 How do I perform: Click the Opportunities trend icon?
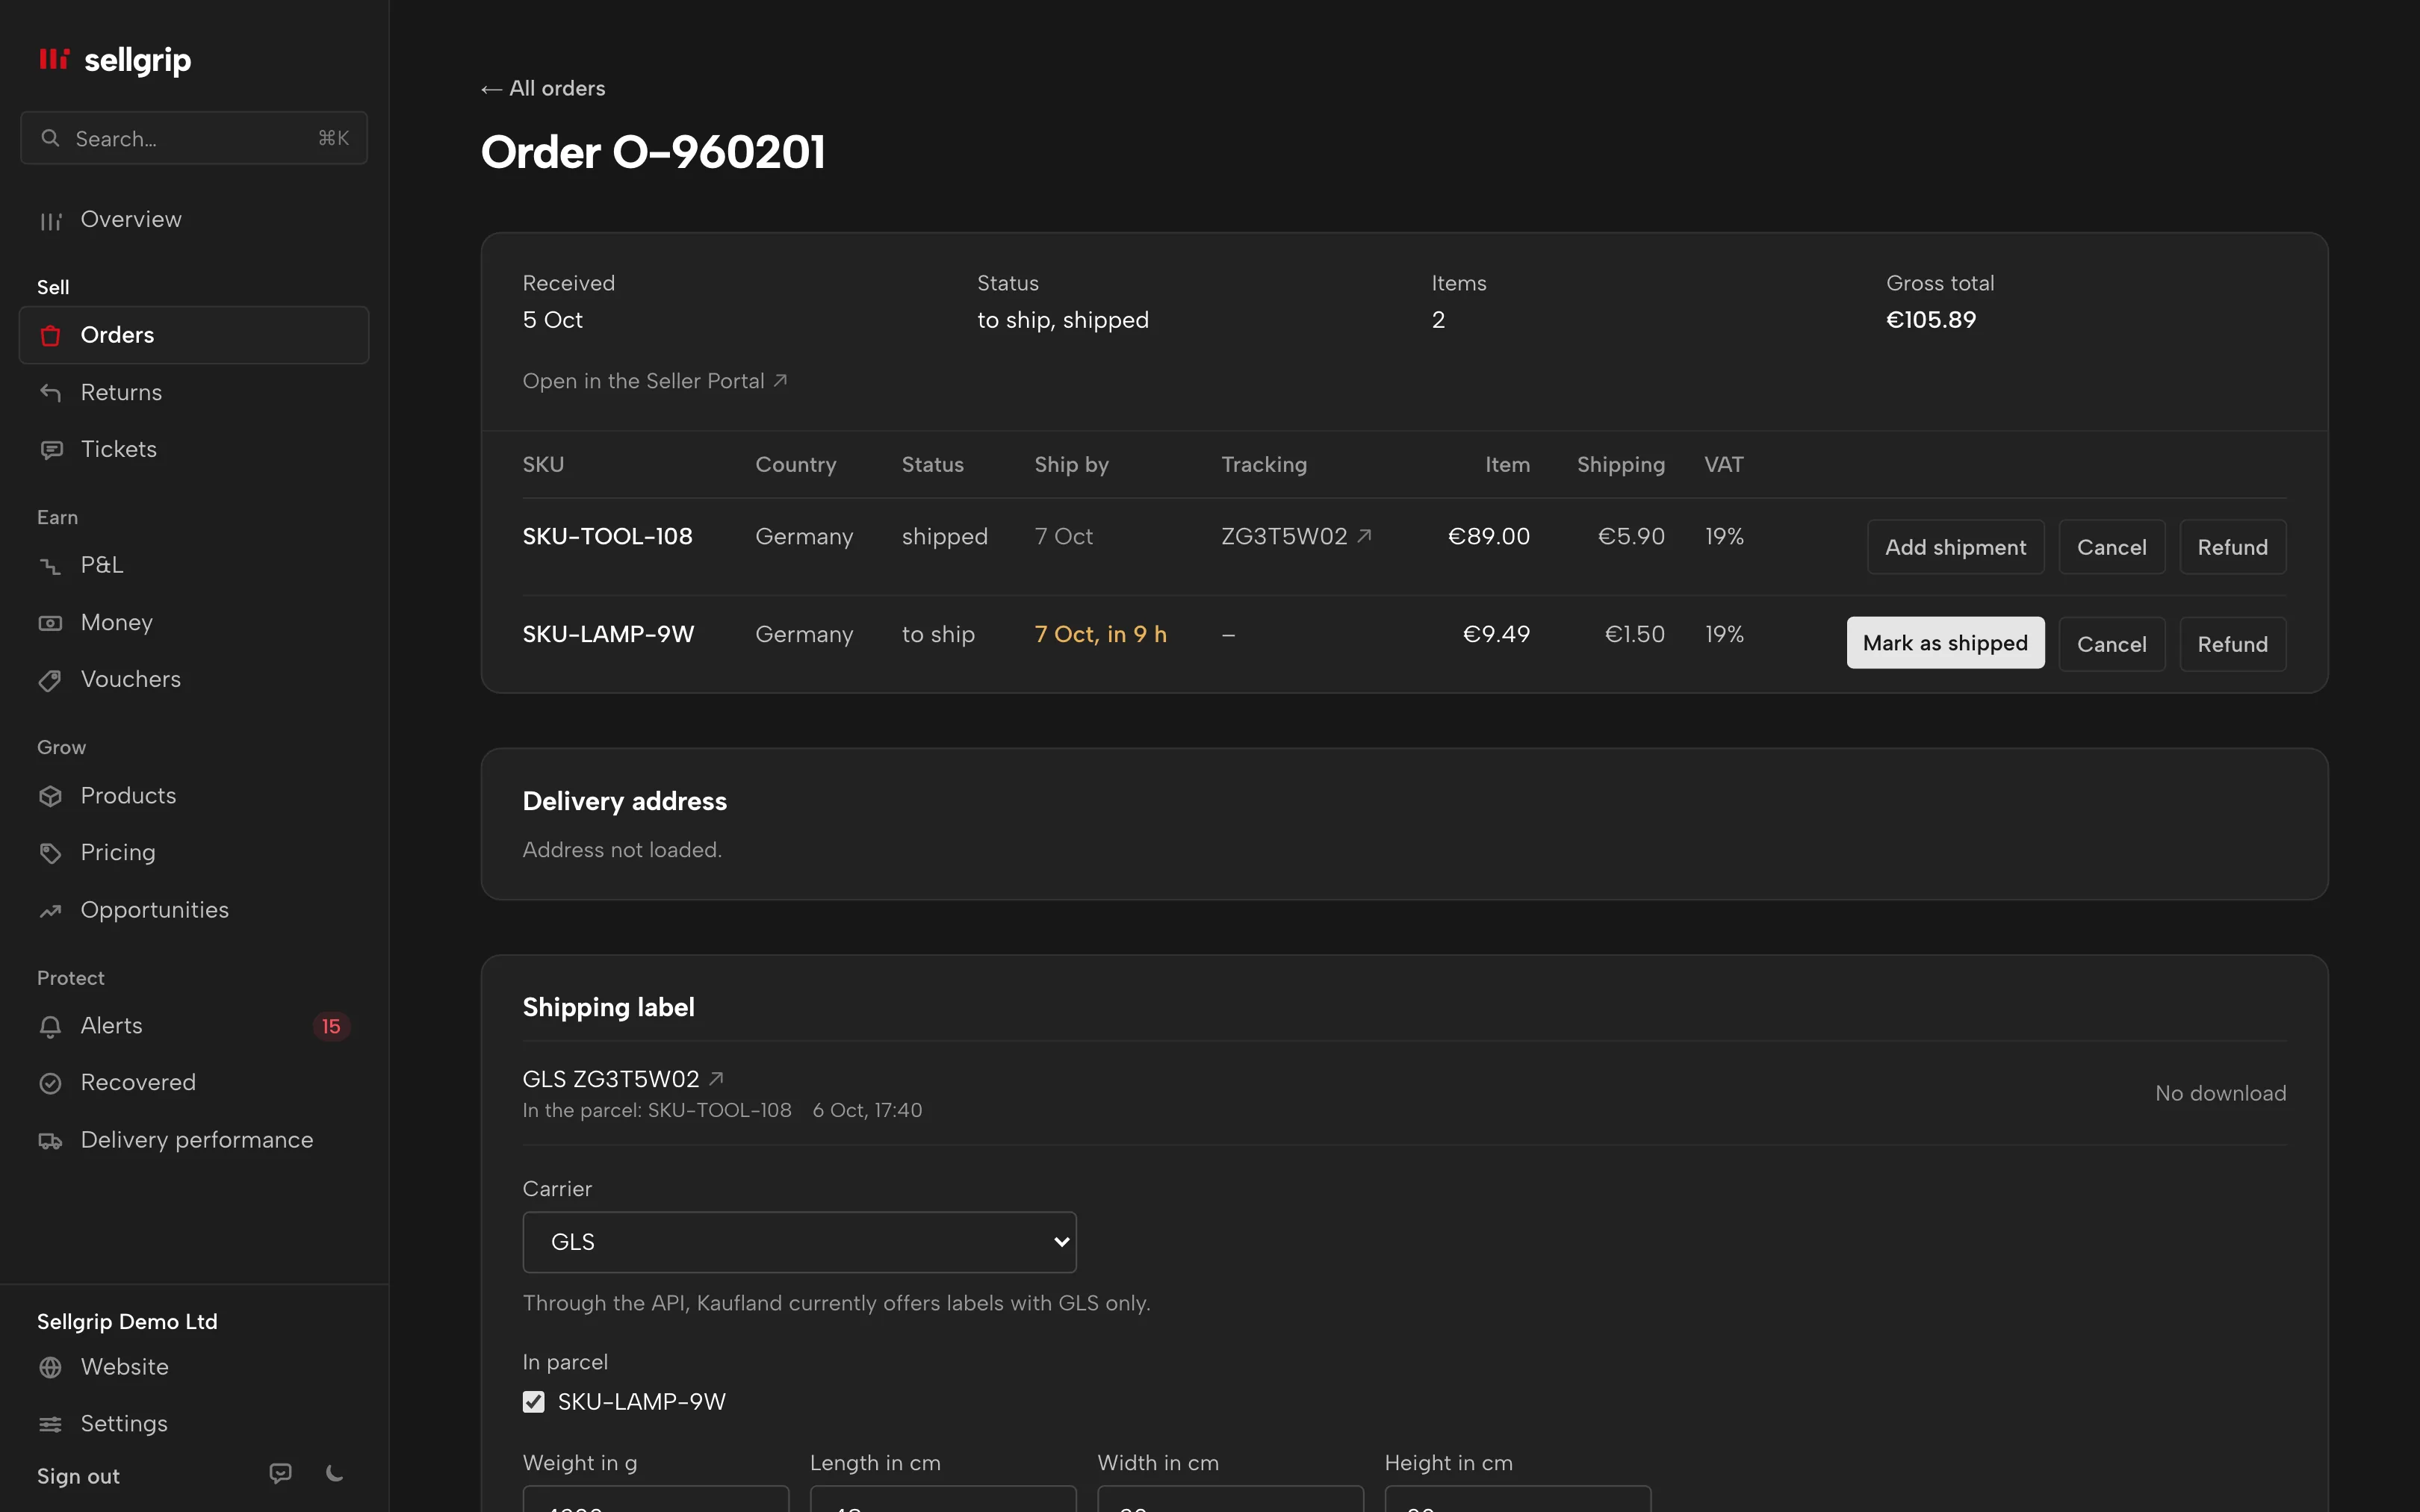[x=50, y=911]
